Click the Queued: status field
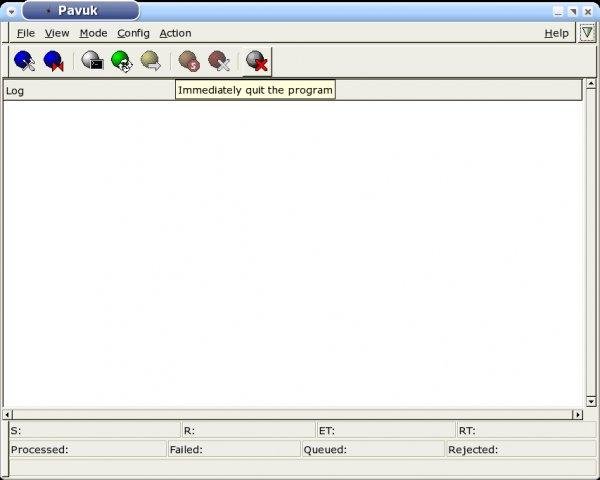 [x=373, y=449]
